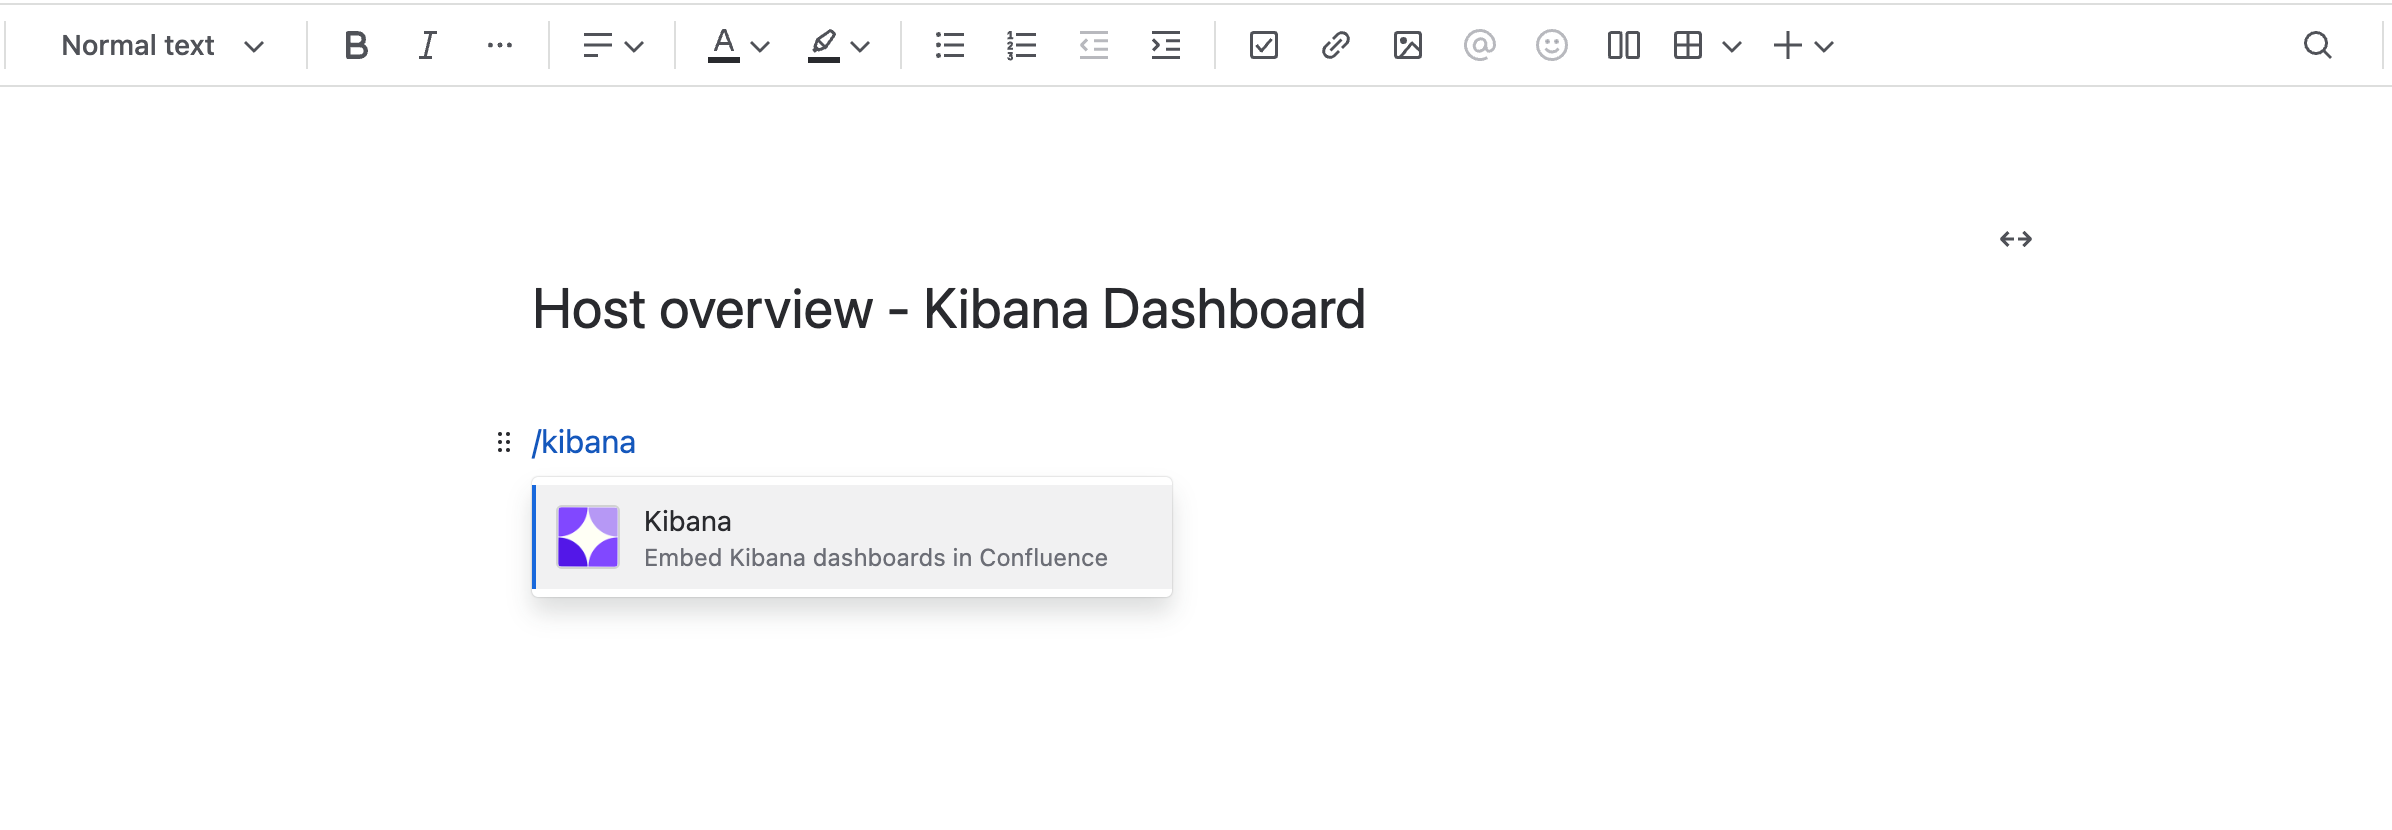The height and width of the screenshot is (830, 2392).
Task: Insert a numbered list
Action: (1022, 45)
